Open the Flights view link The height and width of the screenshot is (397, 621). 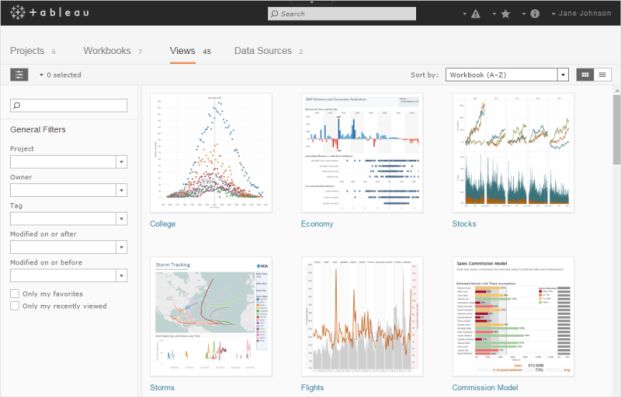point(312,387)
